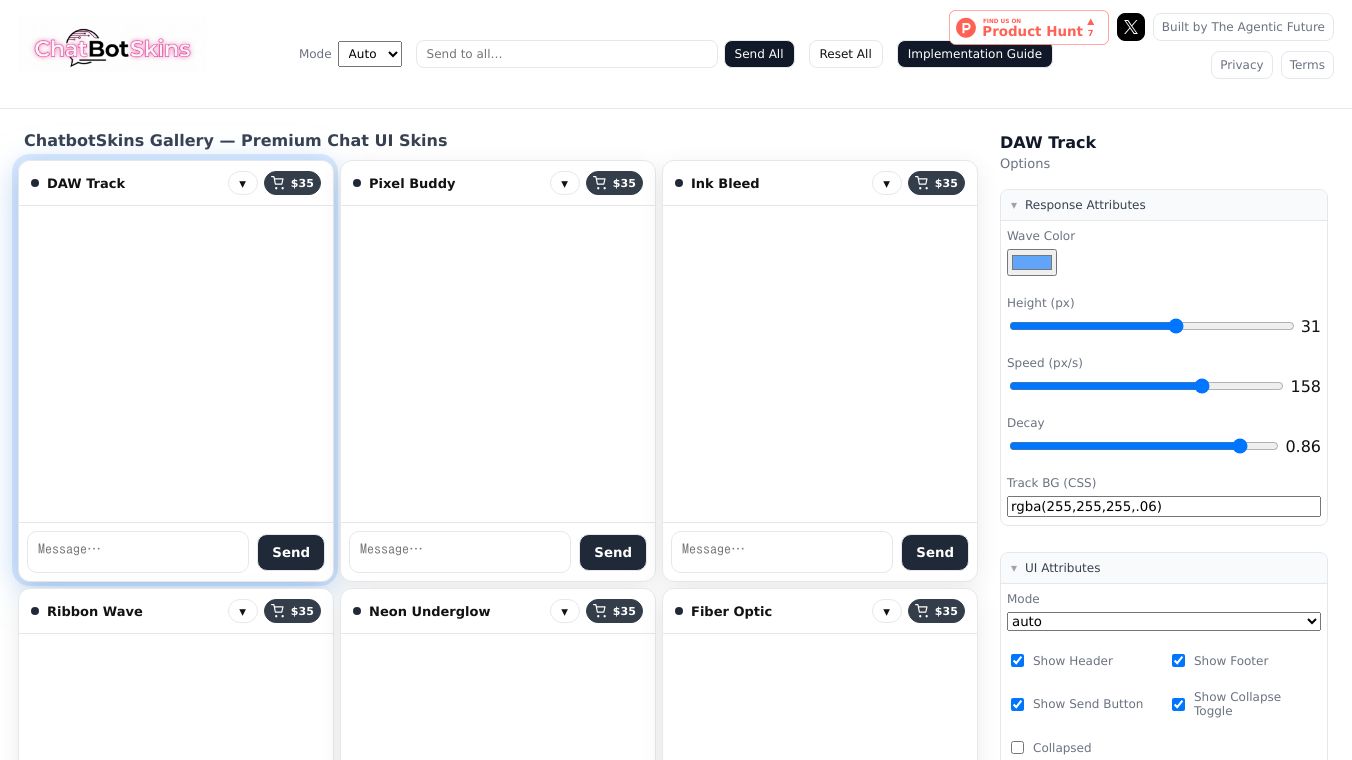
Task: Focus the Send to all input field
Action: tap(567, 54)
